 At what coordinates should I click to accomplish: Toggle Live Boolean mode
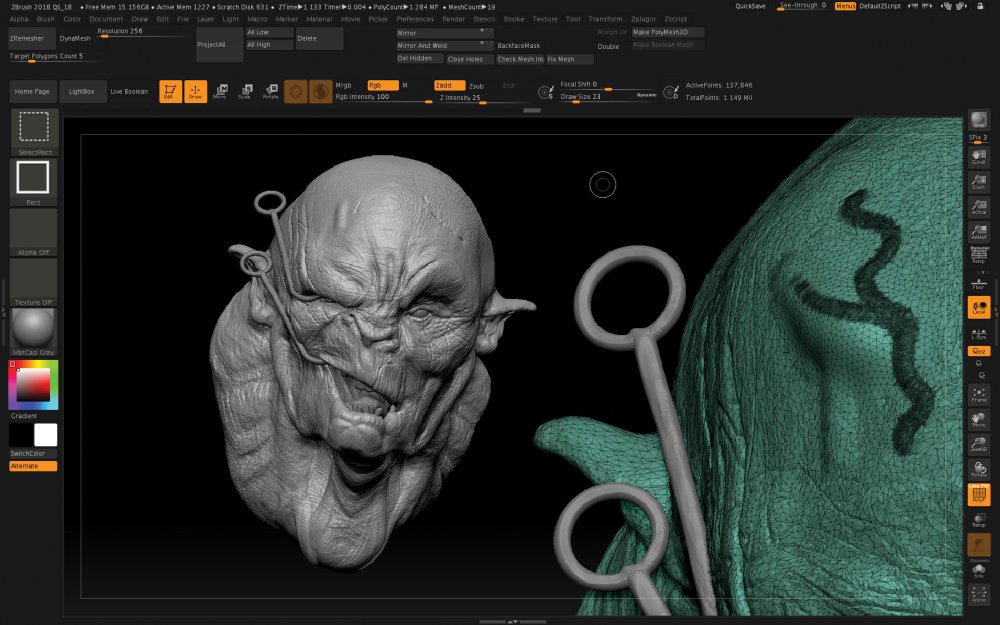tap(129, 92)
